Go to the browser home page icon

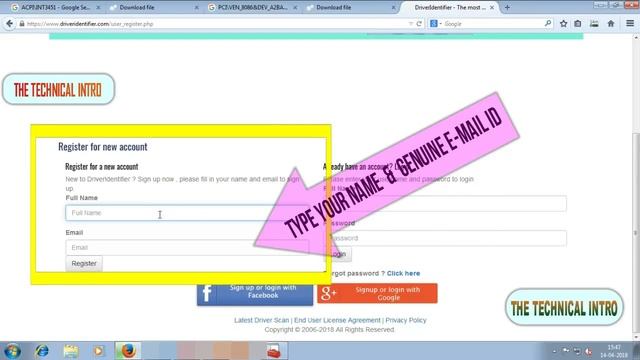pyautogui.click(x=611, y=24)
